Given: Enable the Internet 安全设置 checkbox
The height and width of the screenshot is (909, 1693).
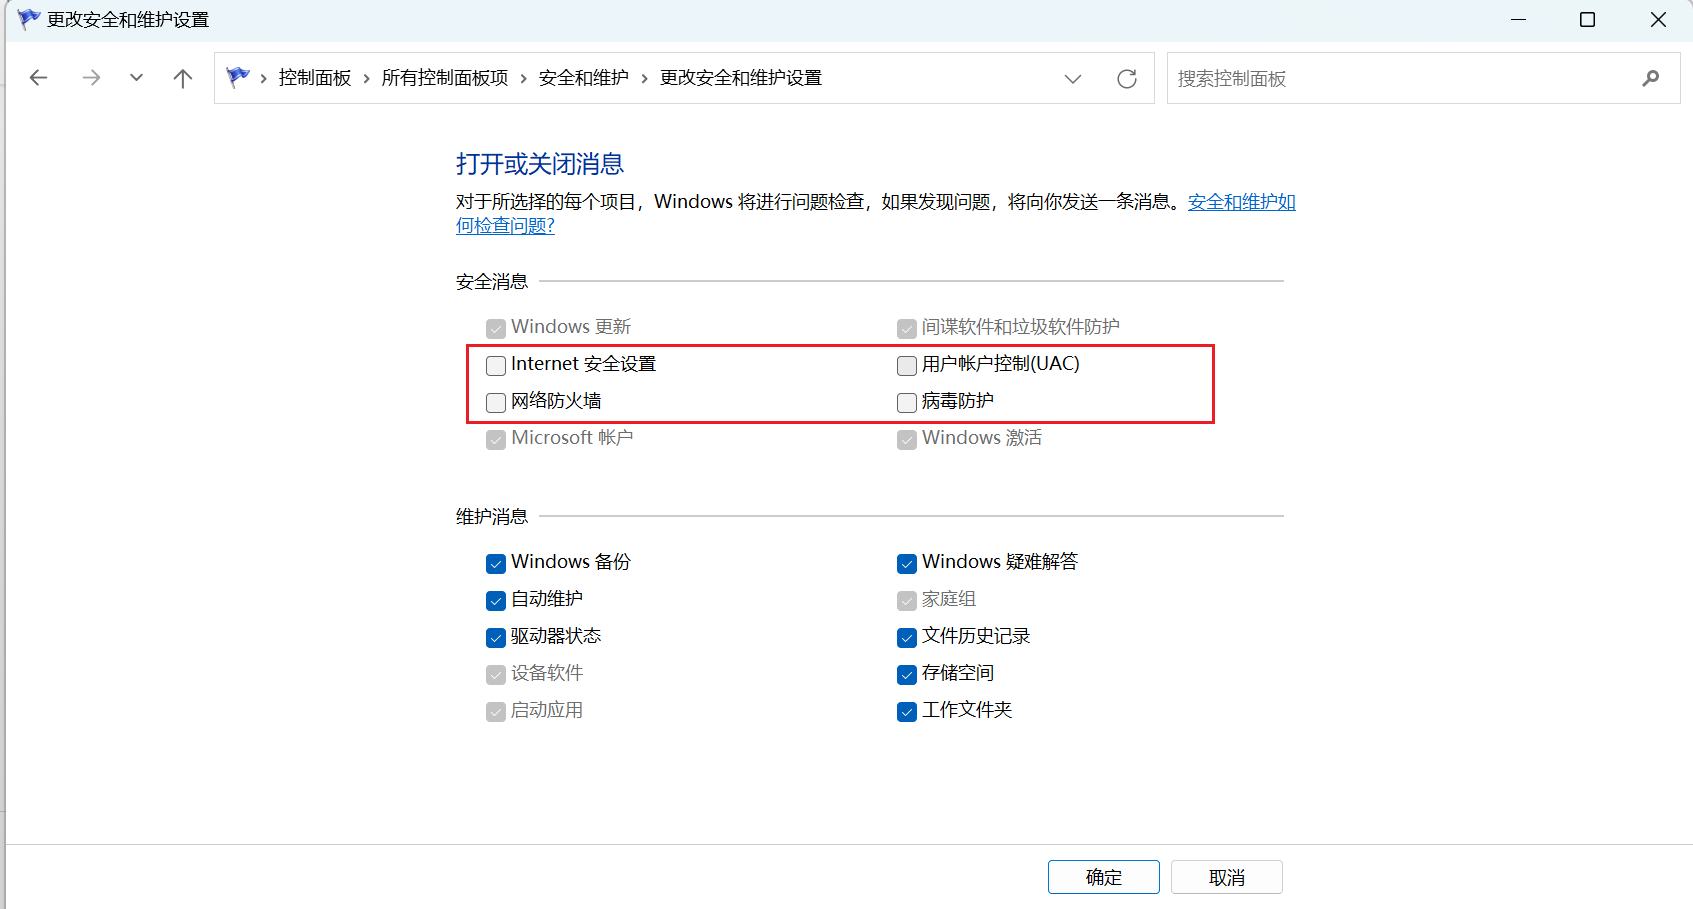Looking at the screenshot, I should [496, 365].
